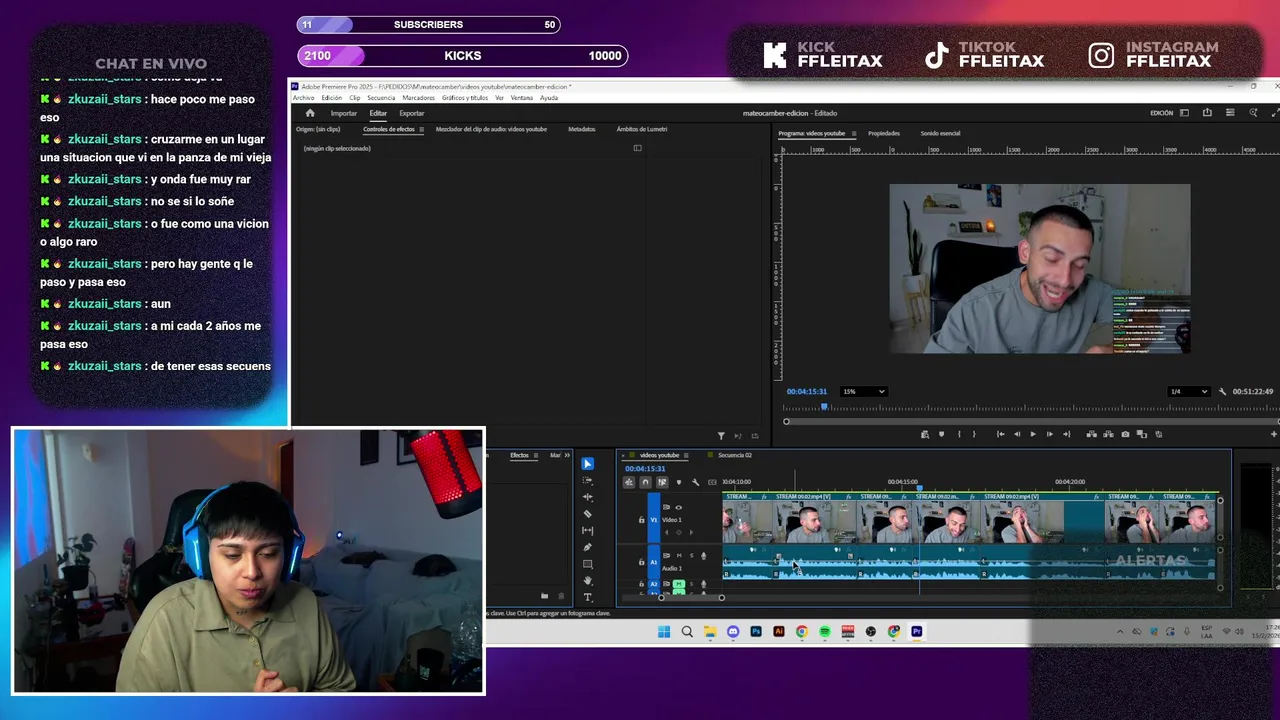Open videos youtube timeline panel menu

tap(687, 455)
